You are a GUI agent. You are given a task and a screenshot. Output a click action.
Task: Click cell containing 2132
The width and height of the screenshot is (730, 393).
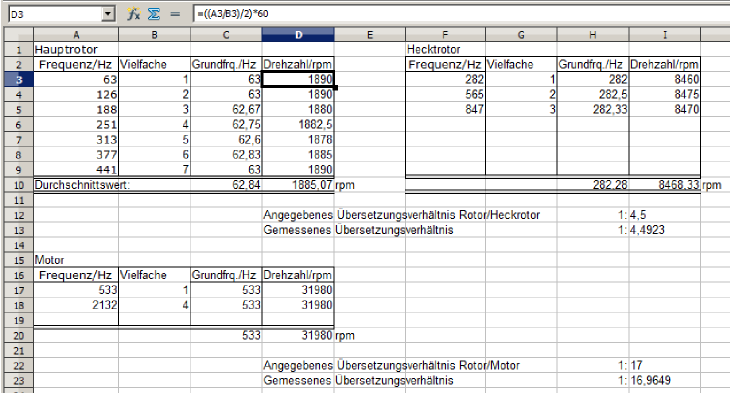click(76, 305)
